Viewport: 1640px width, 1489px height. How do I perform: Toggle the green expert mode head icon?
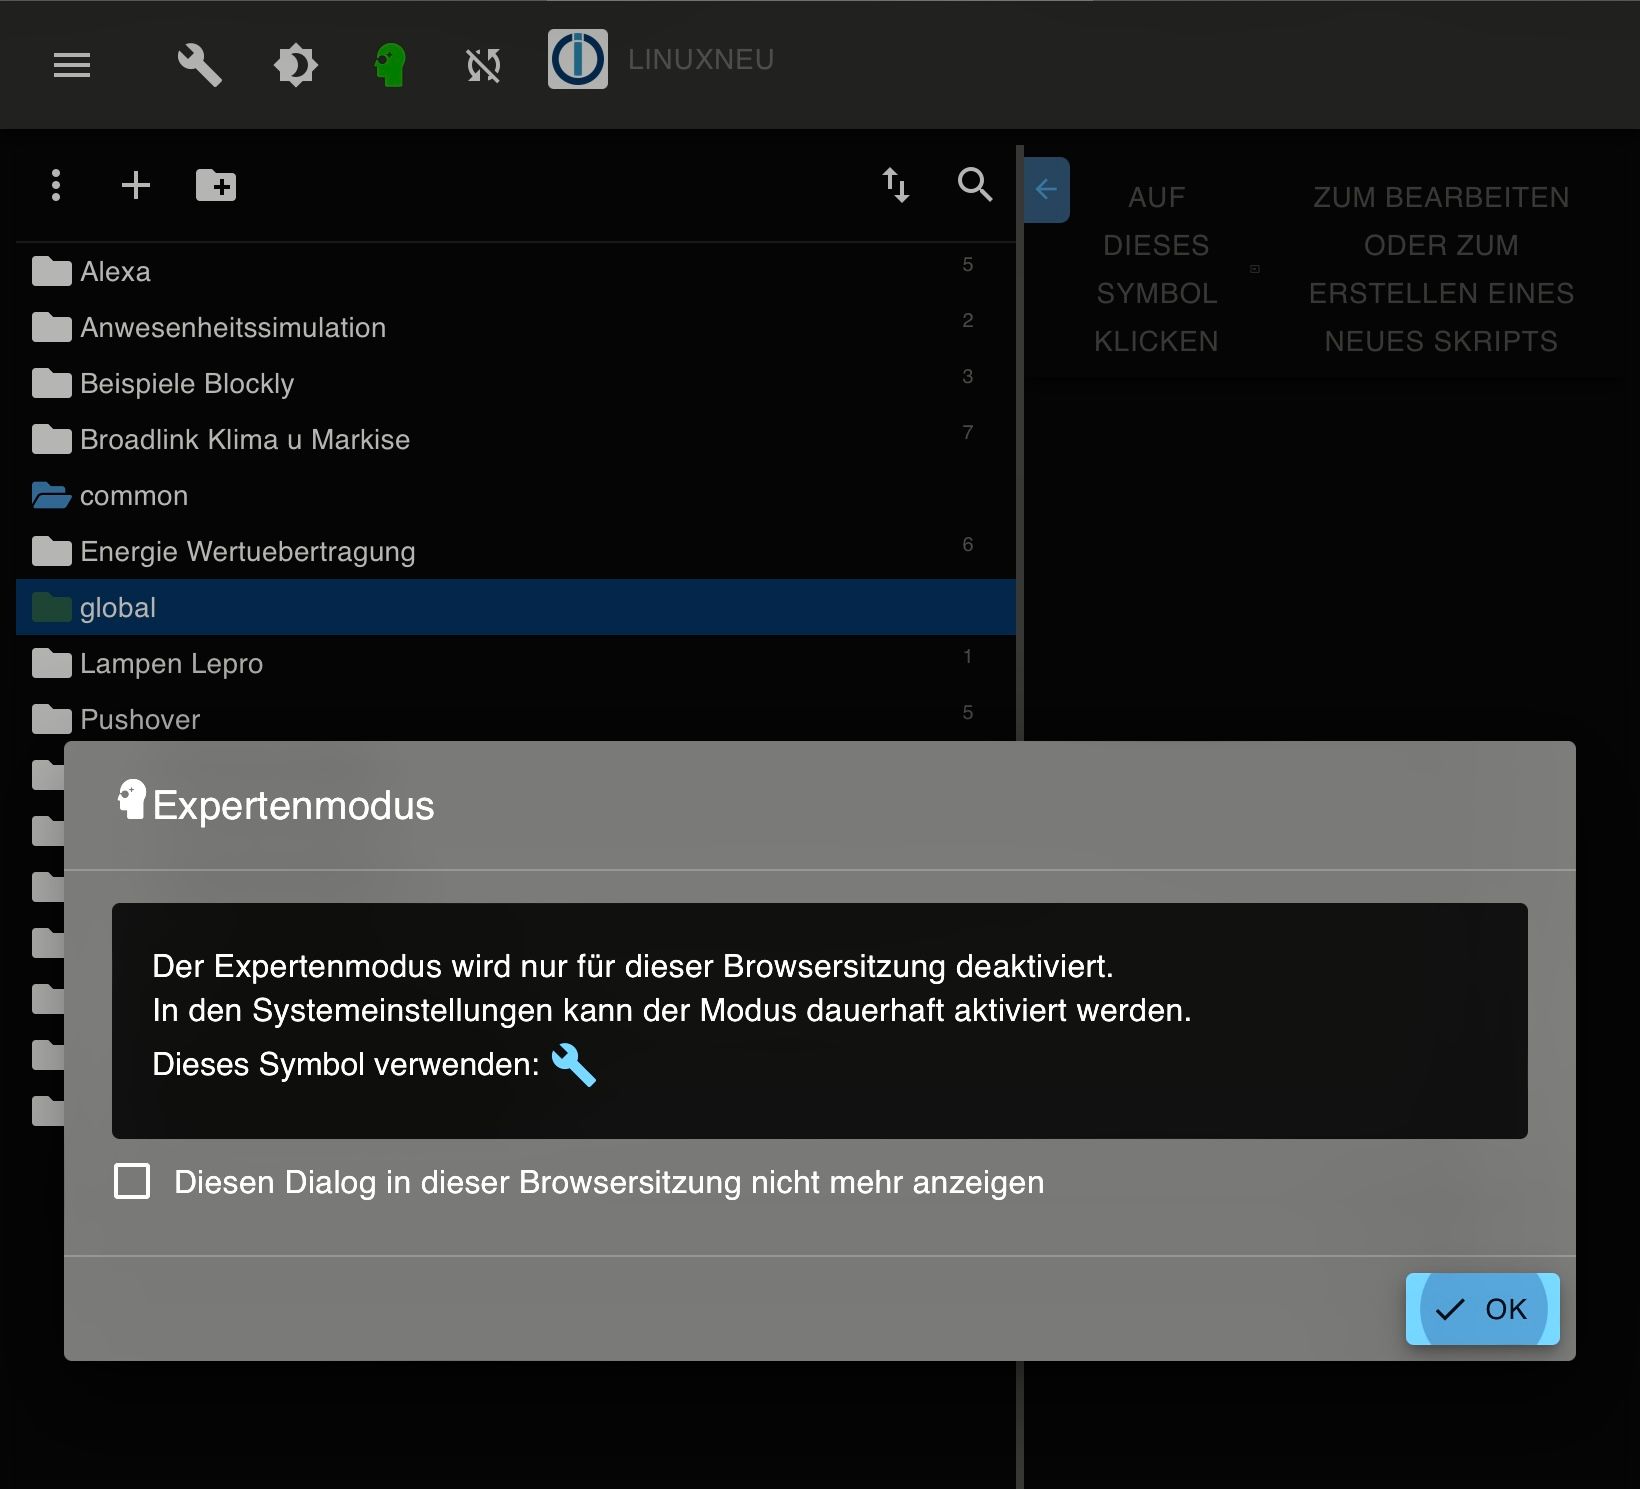[390, 66]
